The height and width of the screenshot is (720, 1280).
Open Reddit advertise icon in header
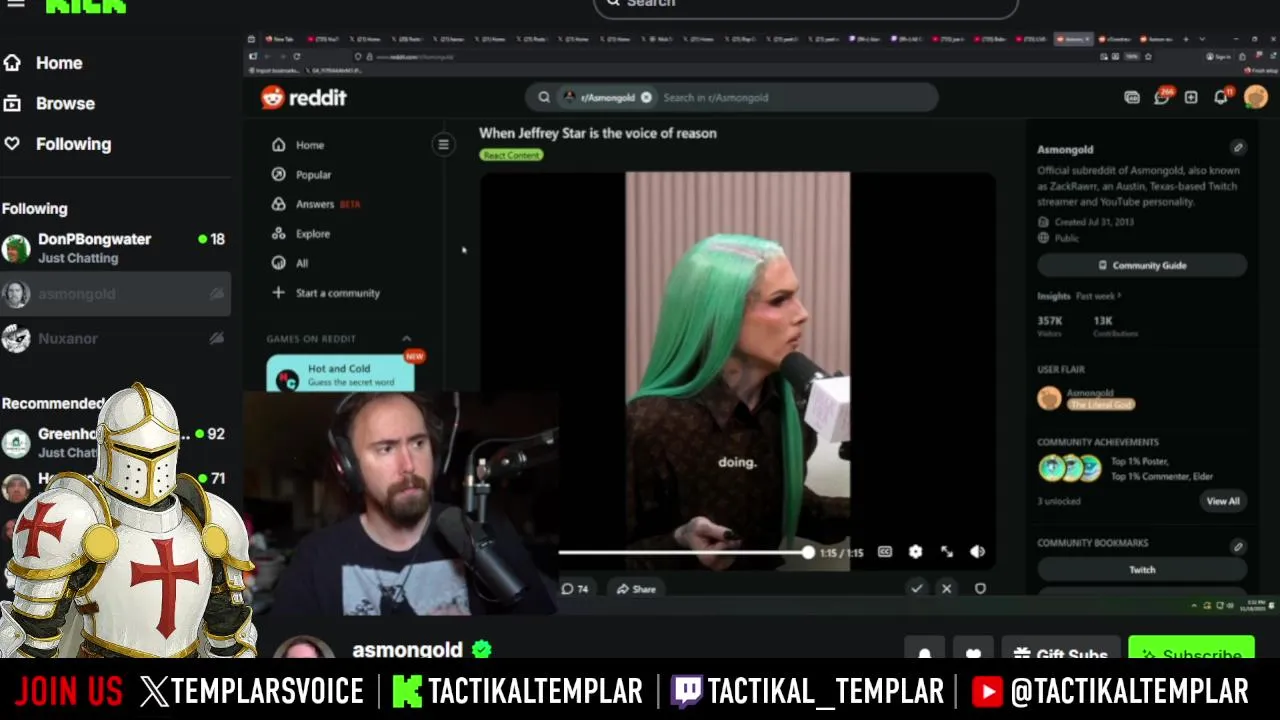pyautogui.click(x=1132, y=97)
